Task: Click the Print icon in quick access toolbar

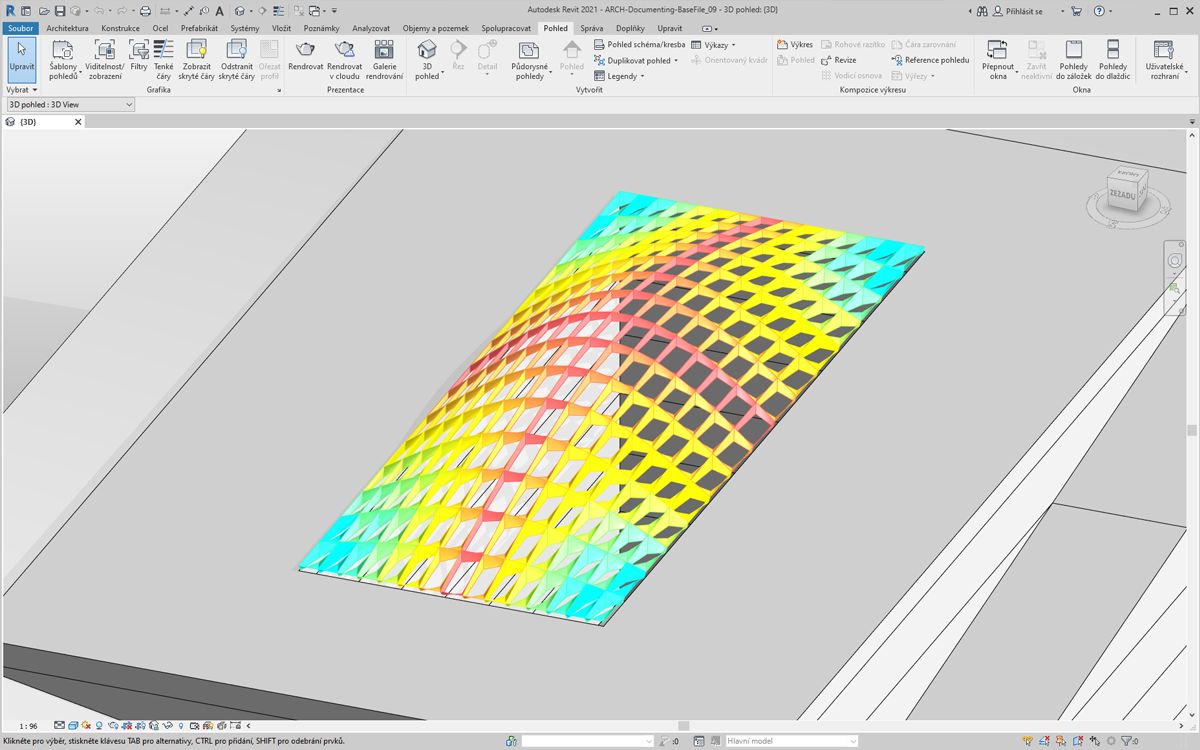Action: [x=145, y=10]
